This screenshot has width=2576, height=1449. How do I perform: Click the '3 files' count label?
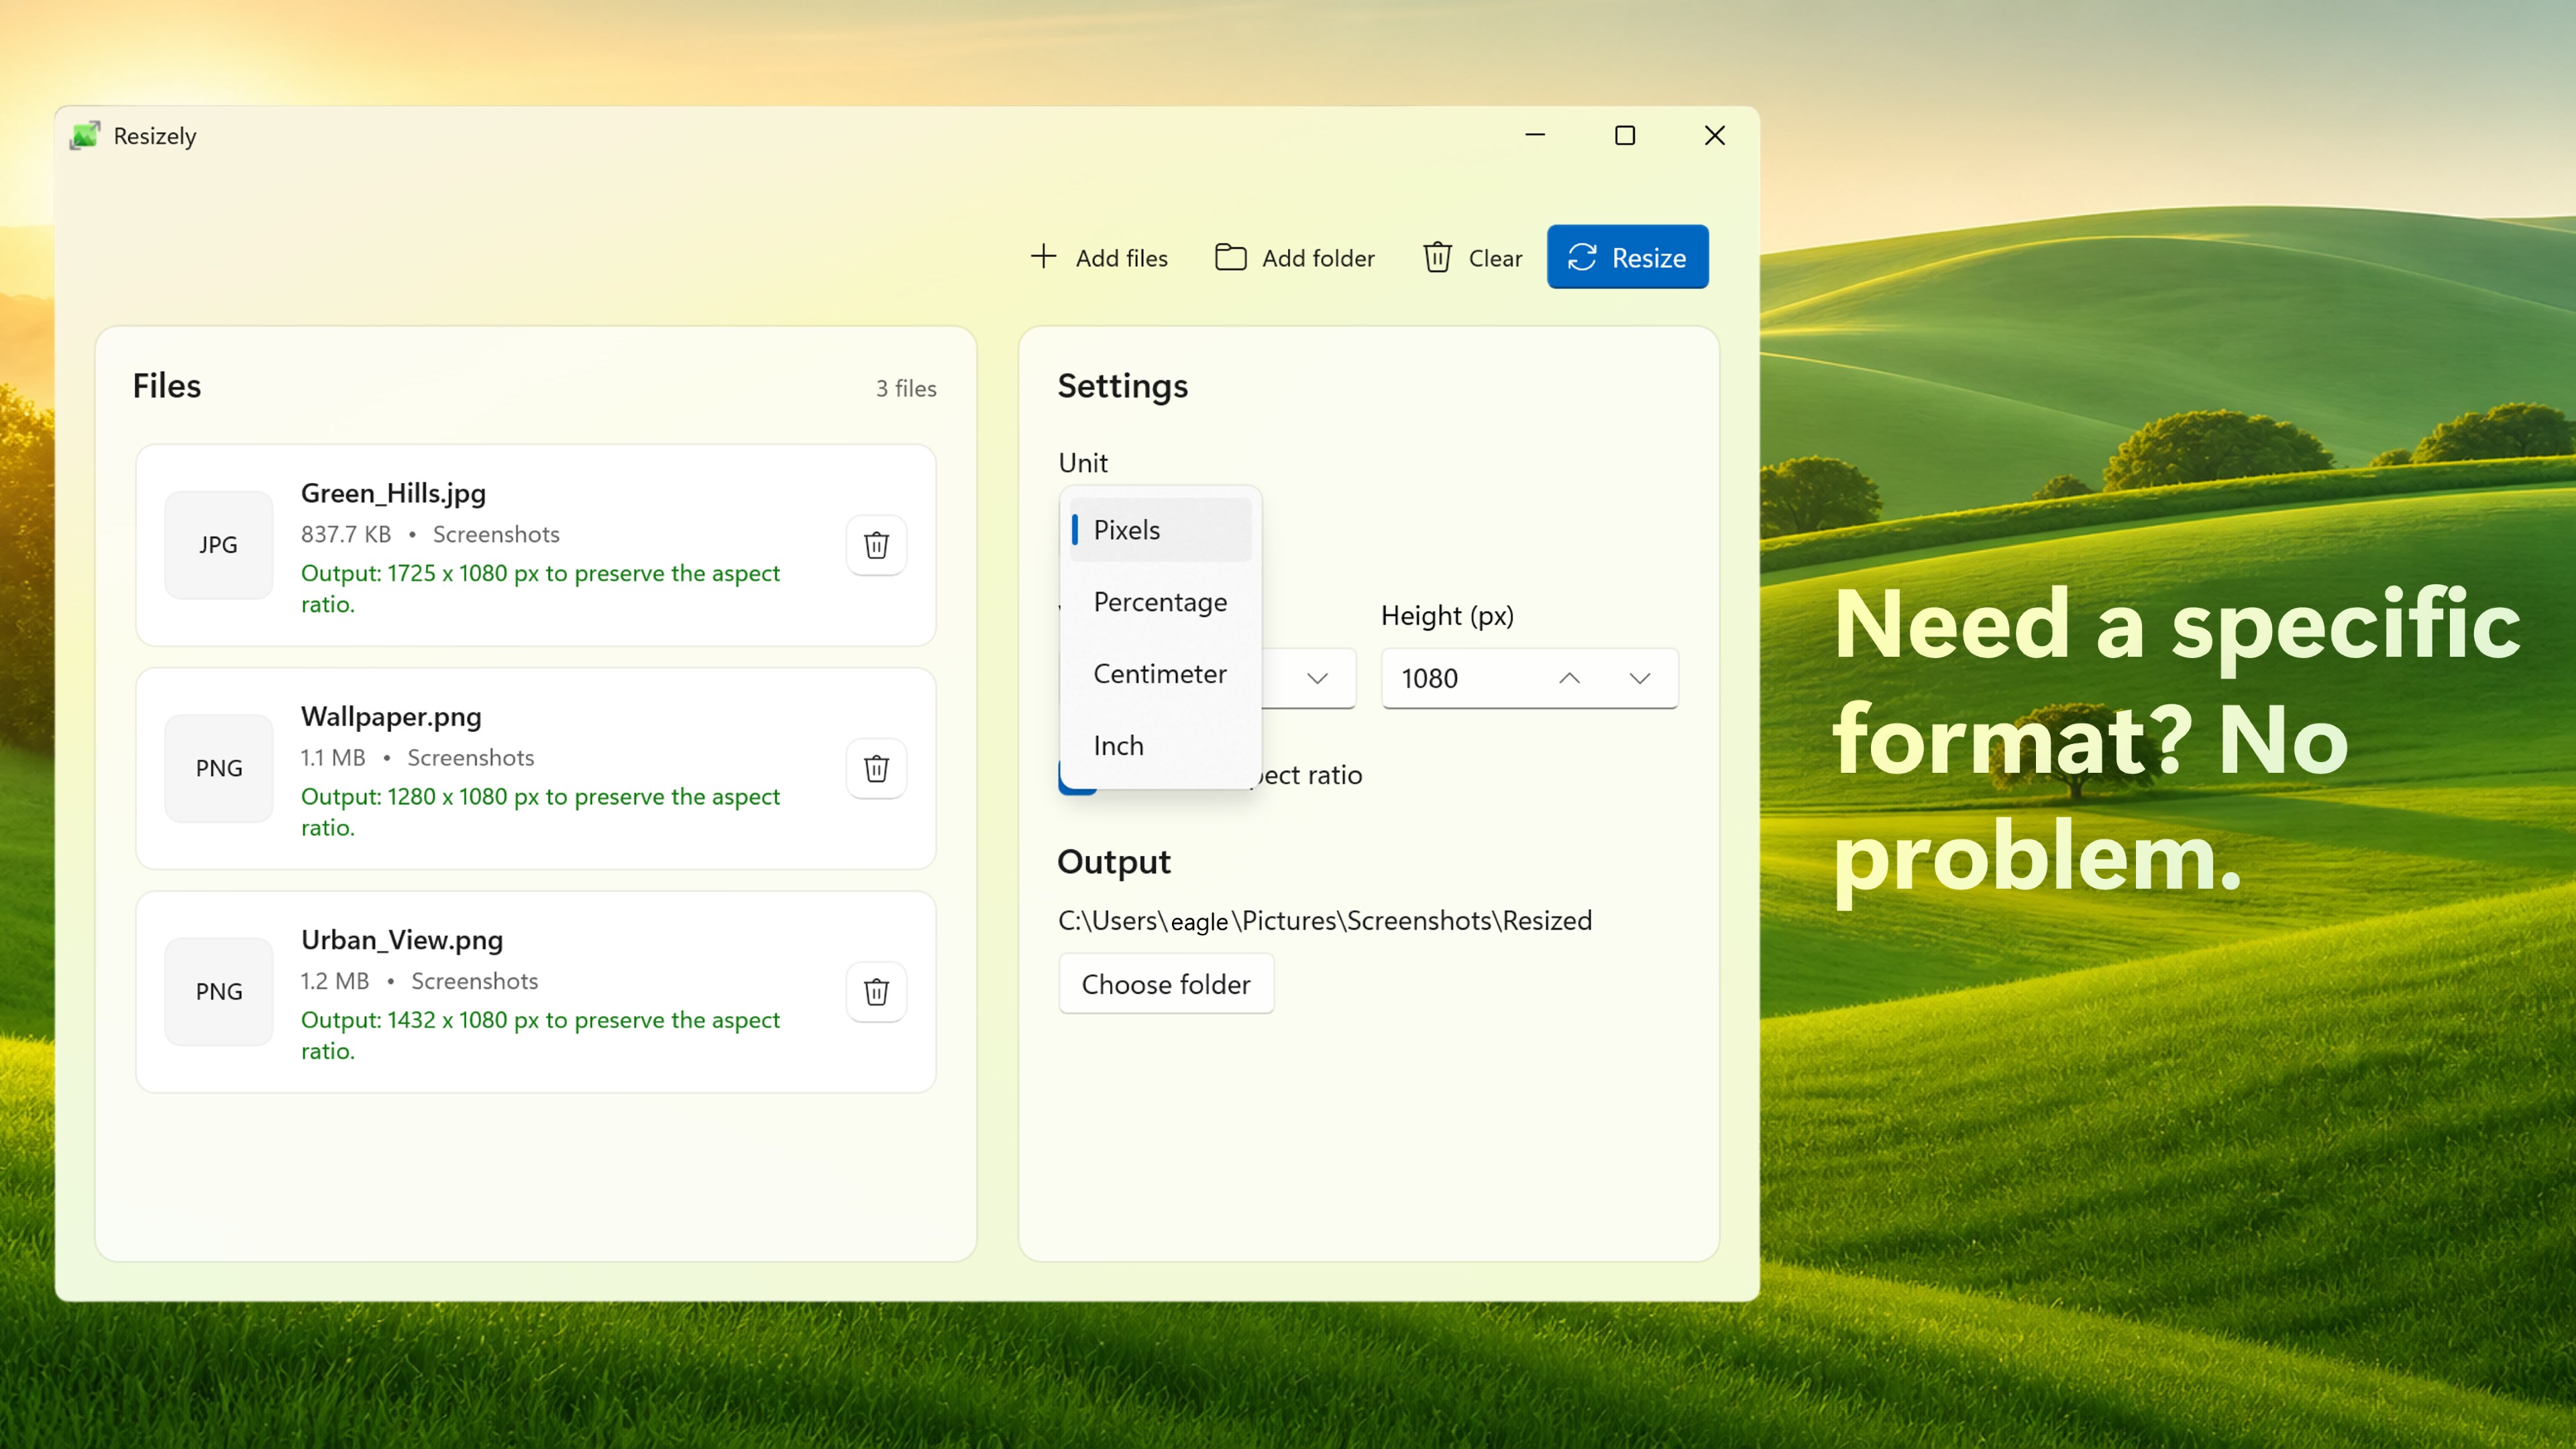(x=906, y=388)
